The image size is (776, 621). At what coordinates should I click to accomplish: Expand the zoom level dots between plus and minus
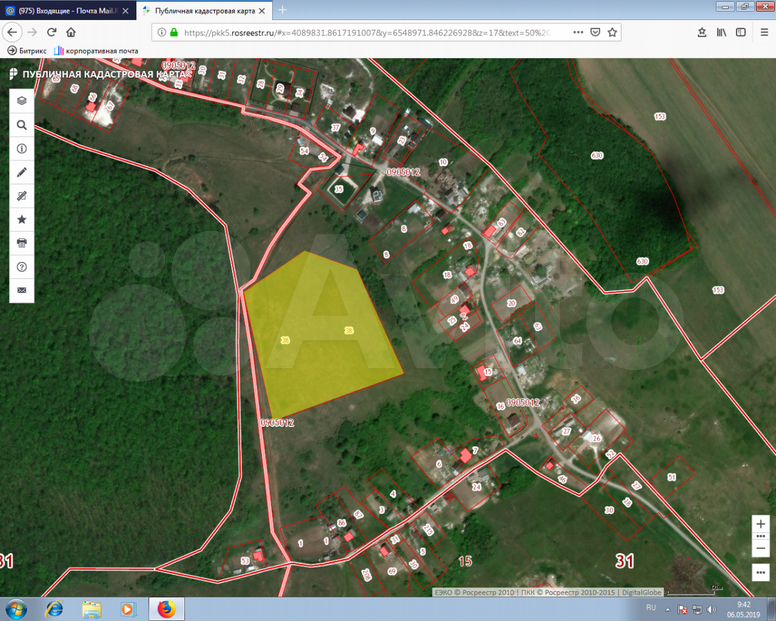click(760, 536)
